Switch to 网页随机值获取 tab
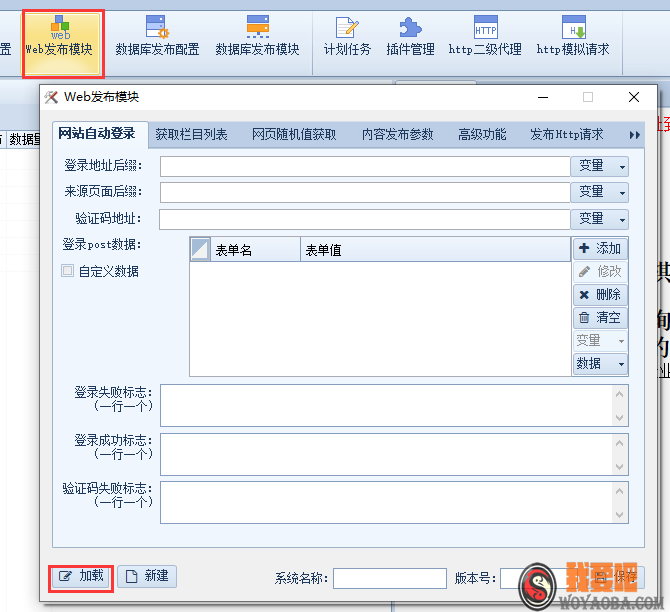Screen dimensions: 670x612 coord(294,135)
